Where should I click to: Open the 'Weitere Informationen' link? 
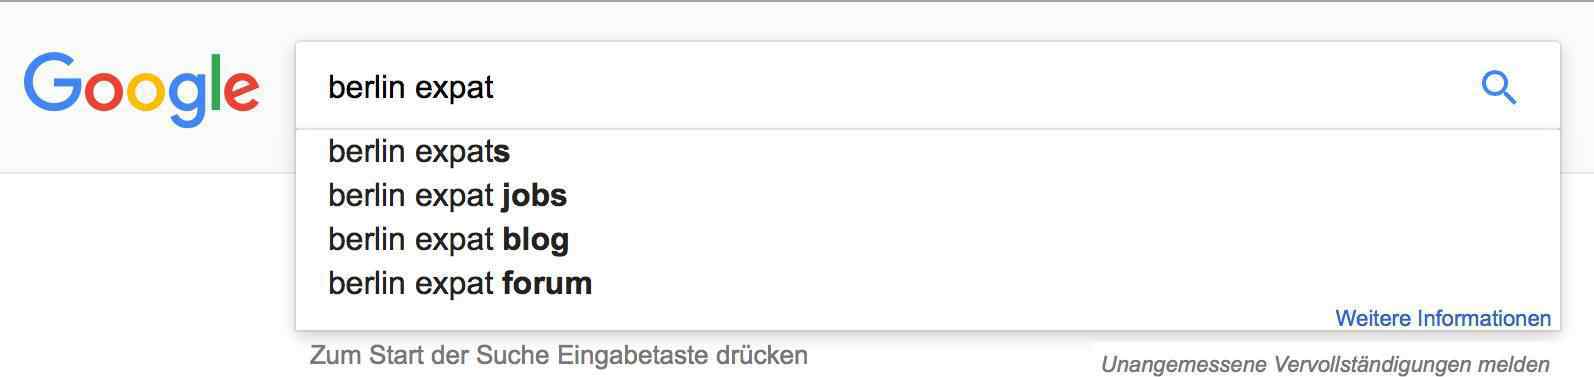click(1443, 319)
